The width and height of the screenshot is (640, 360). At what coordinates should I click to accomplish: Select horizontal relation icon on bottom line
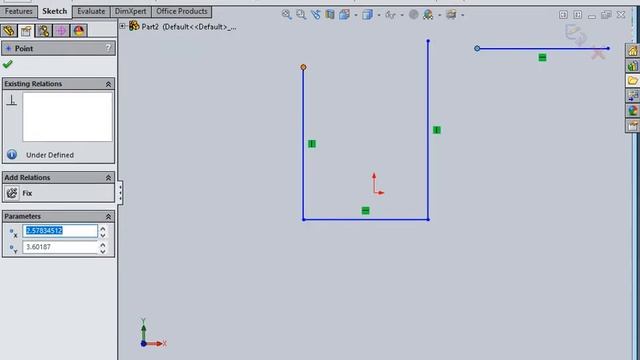point(365,211)
